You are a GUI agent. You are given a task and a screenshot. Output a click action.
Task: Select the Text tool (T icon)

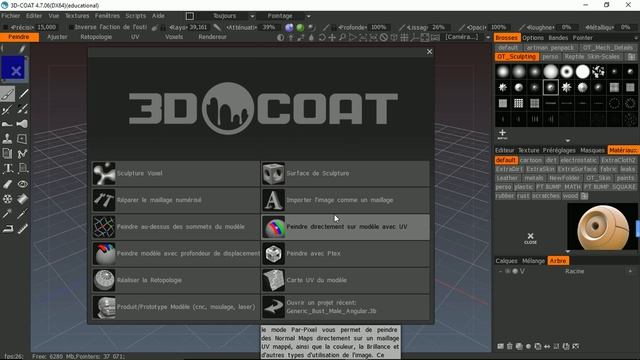[7, 168]
